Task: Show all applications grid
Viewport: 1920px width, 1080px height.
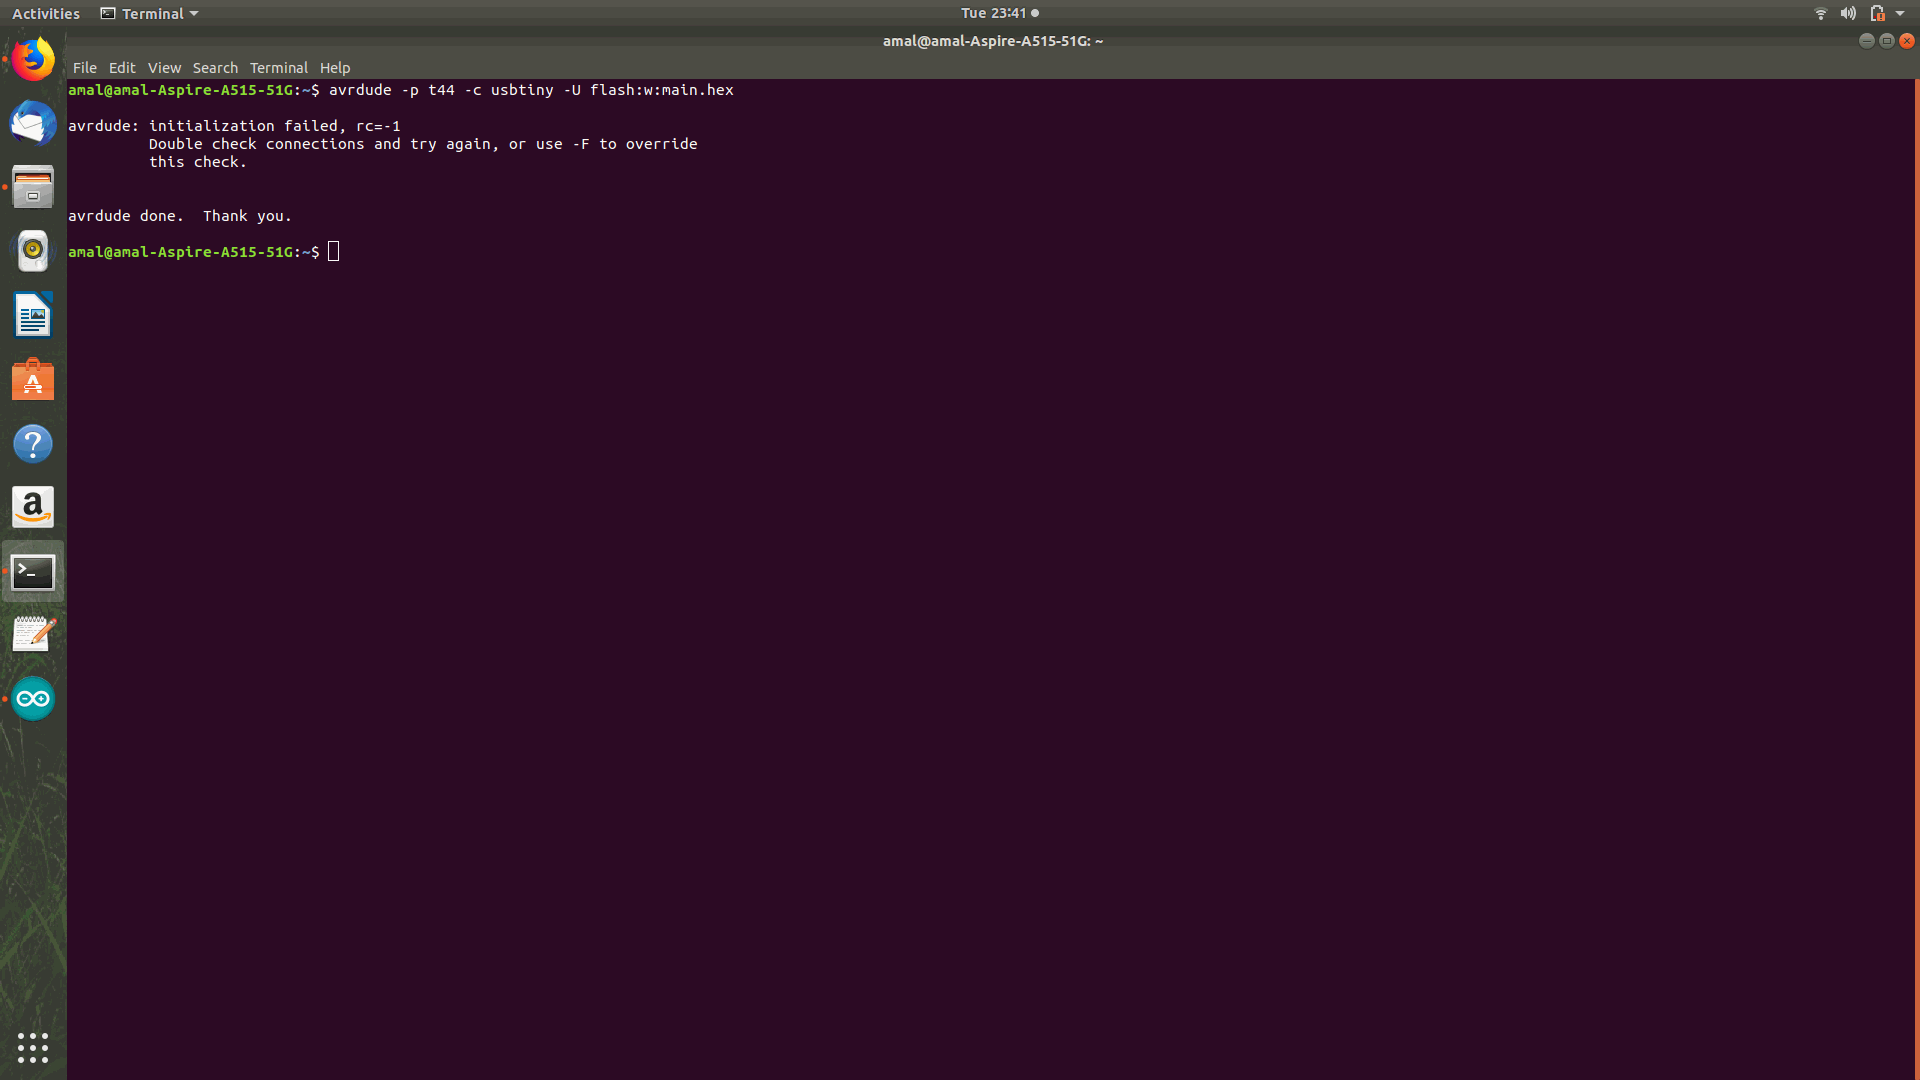Action: coord(33,1047)
